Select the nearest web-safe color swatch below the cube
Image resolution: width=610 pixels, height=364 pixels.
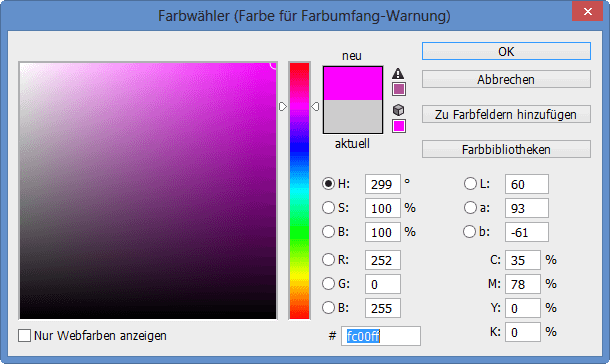coord(399,126)
